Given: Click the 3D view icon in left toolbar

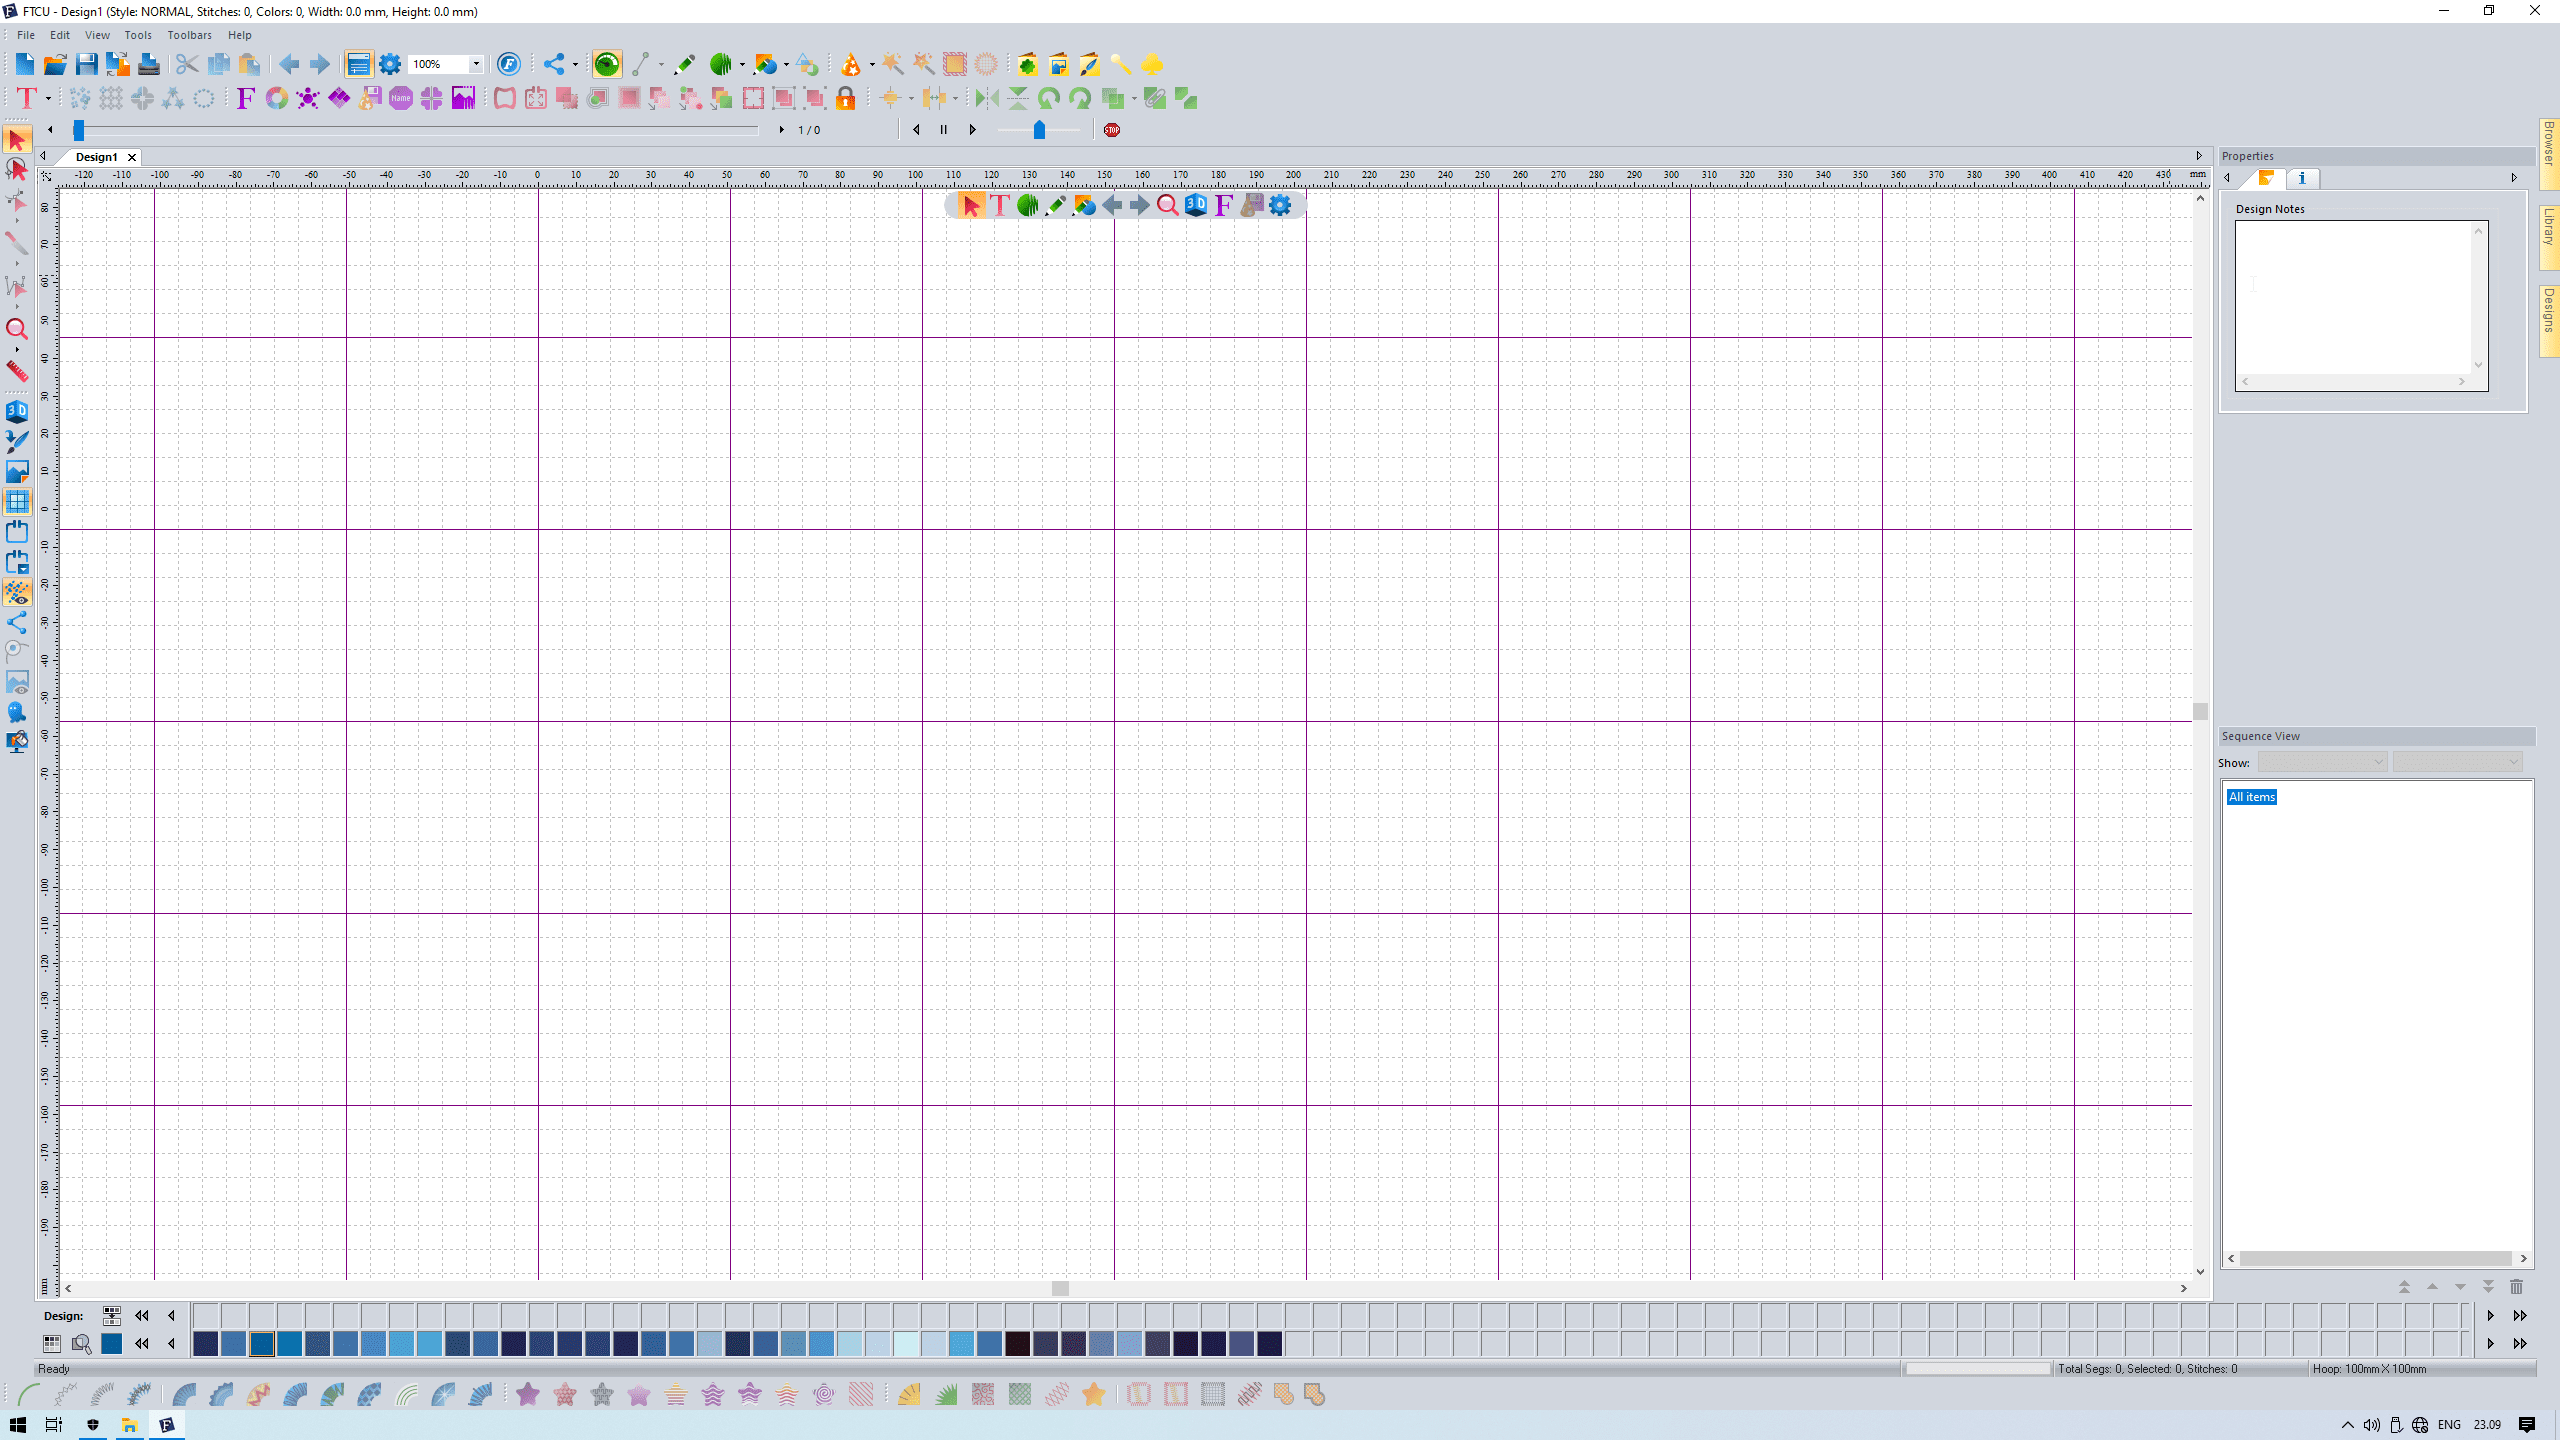Looking at the screenshot, I should pyautogui.click(x=17, y=411).
